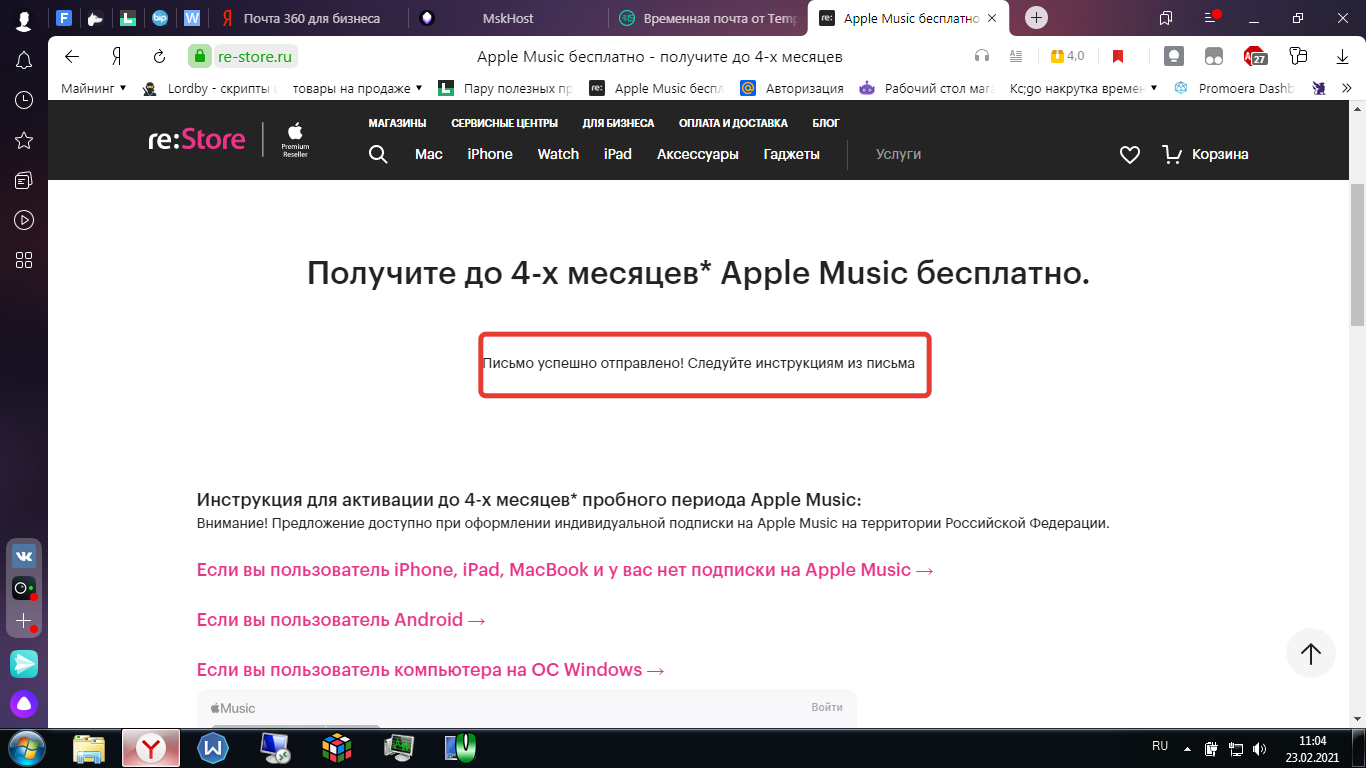
Task: Expand the товары на продаже bookmark folder
Action: [x=357, y=88]
